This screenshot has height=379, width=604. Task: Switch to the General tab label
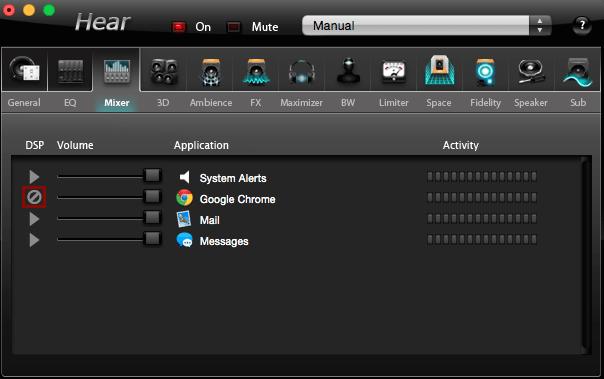pyautogui.click(x=24, y=103)
